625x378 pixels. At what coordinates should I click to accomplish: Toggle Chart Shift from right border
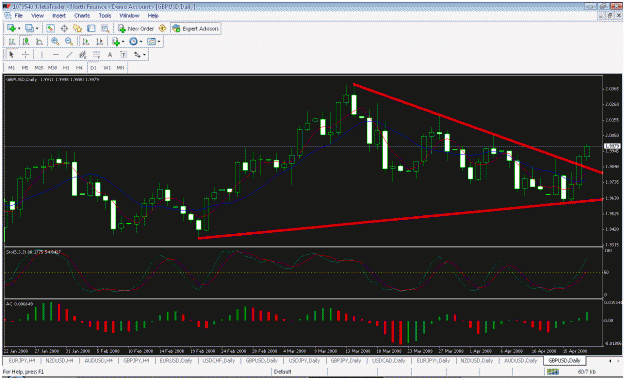pos(99,41)
